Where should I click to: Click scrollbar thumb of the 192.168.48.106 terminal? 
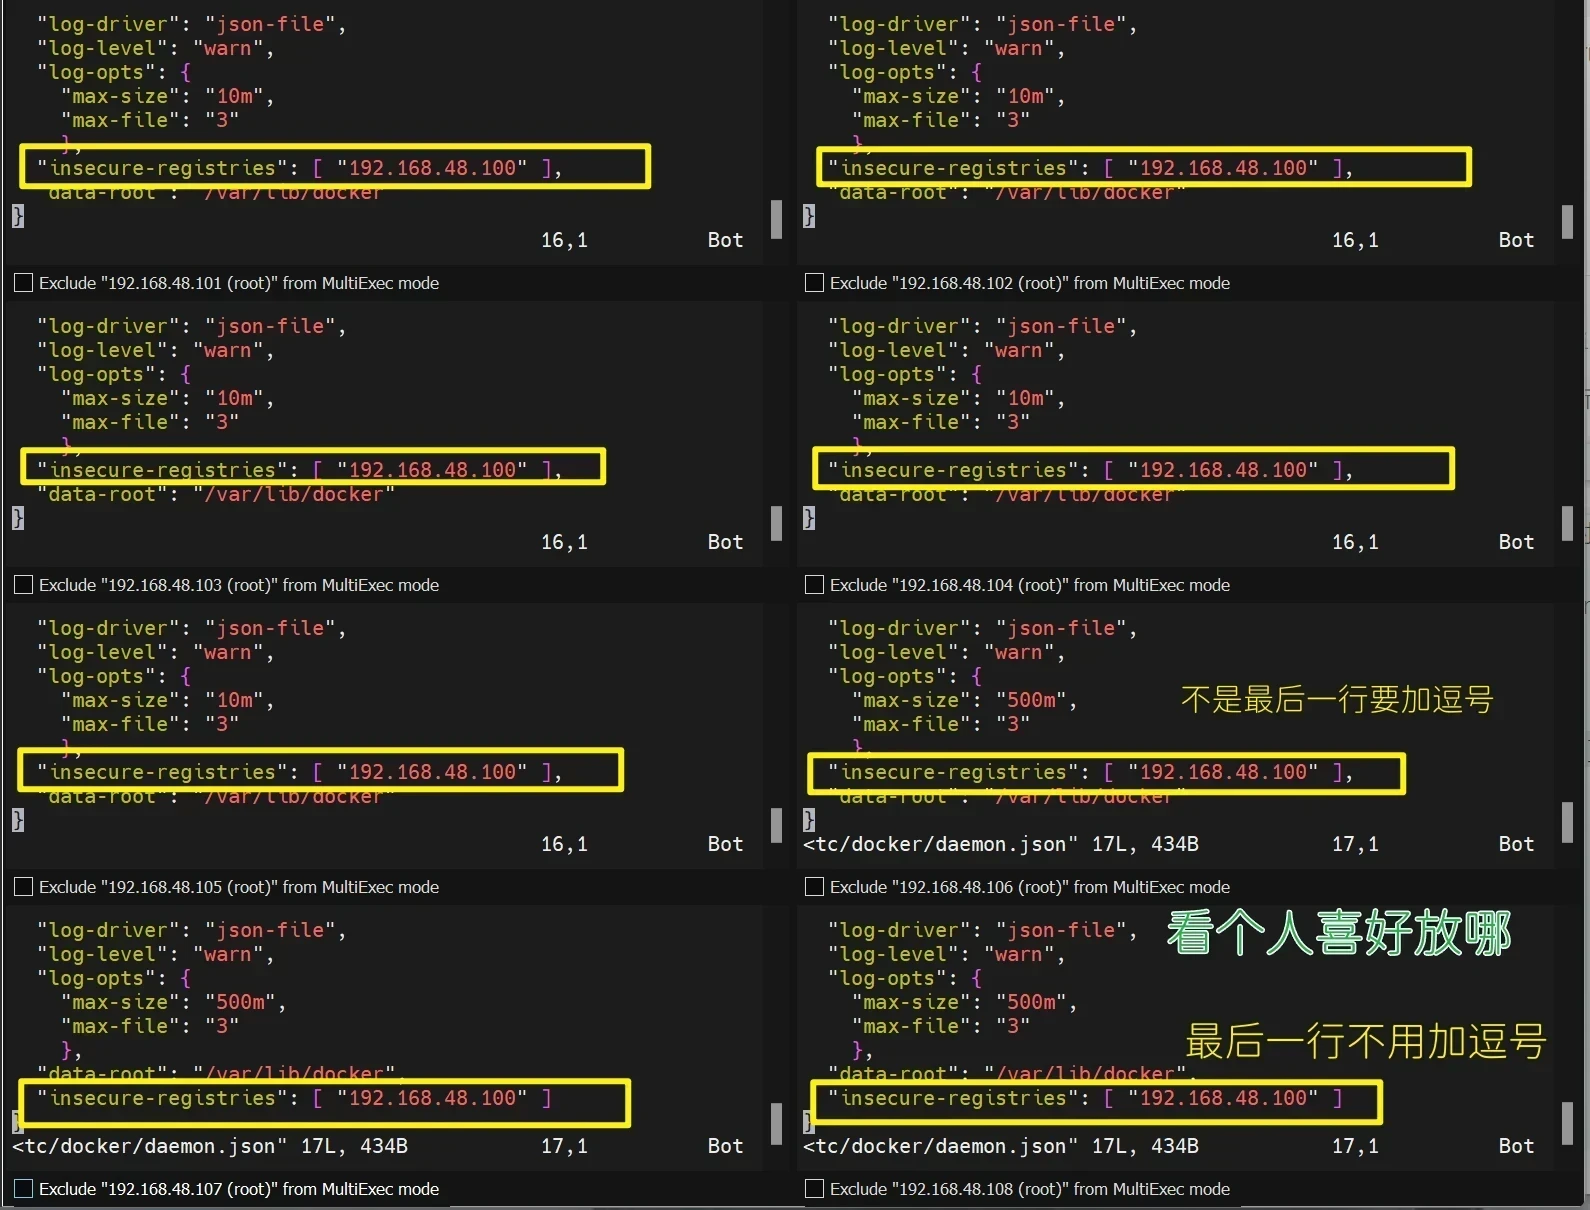(1567, 823)
